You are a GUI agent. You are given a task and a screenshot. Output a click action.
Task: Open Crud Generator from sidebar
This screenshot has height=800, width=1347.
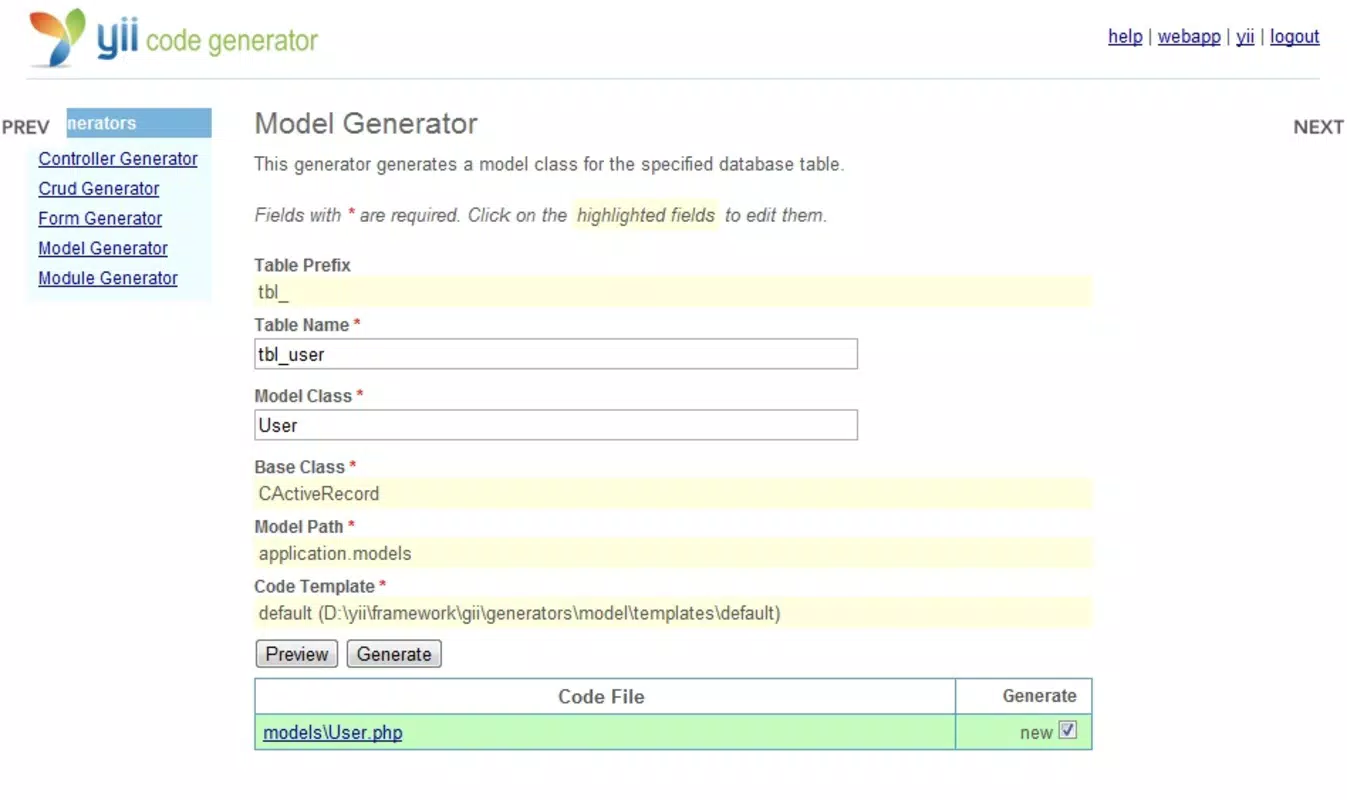click(99, 189)
